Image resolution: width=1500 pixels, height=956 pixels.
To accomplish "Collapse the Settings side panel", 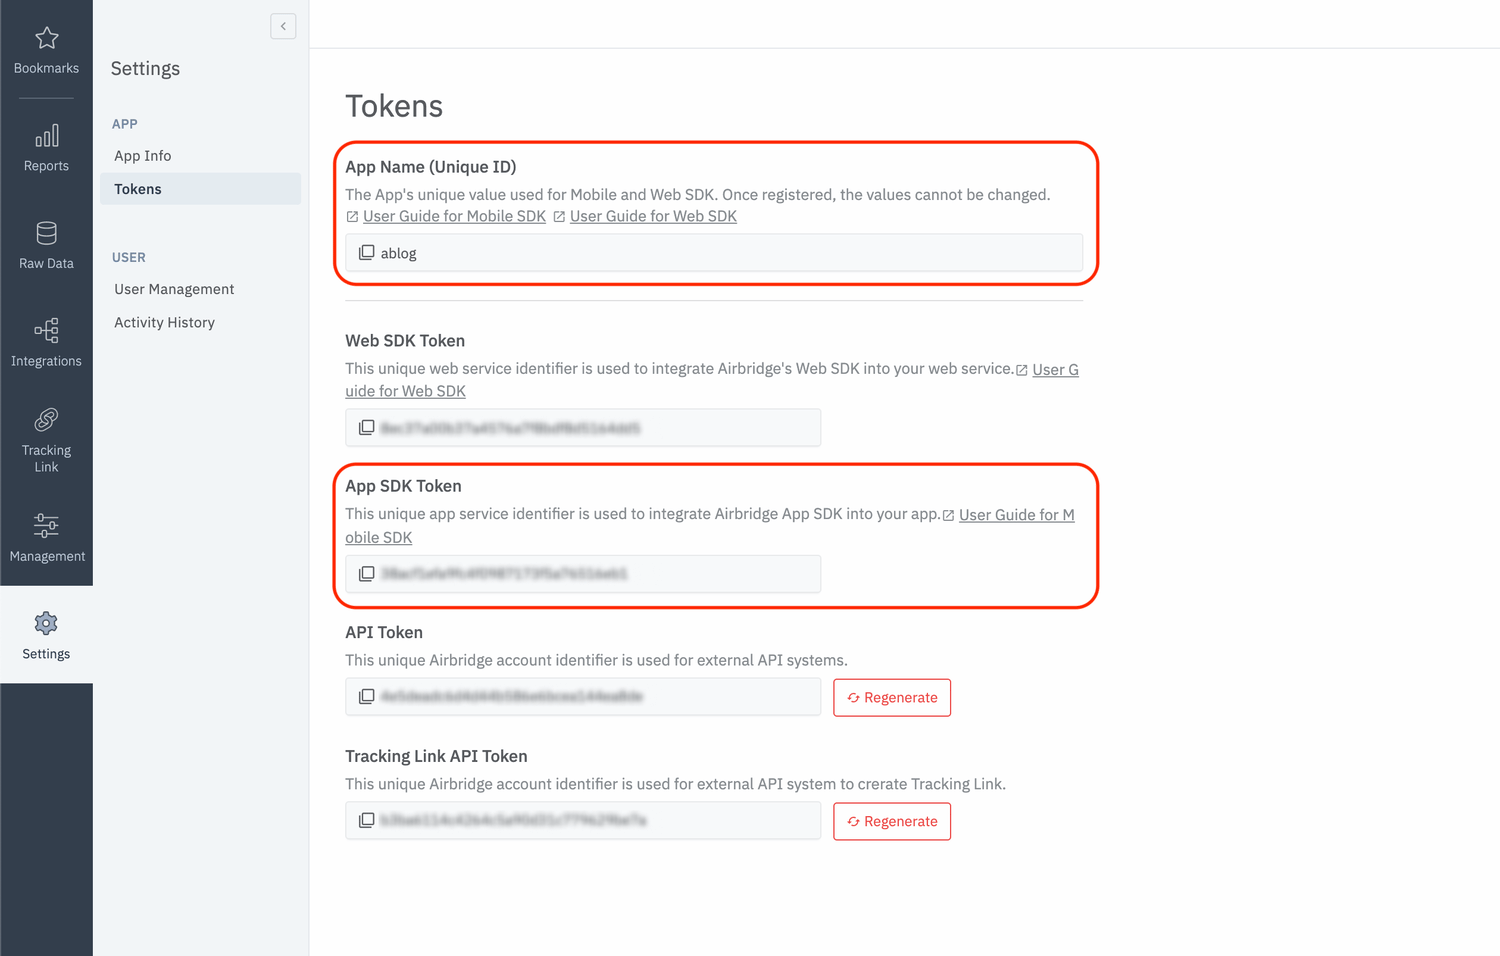I will 283,26.
